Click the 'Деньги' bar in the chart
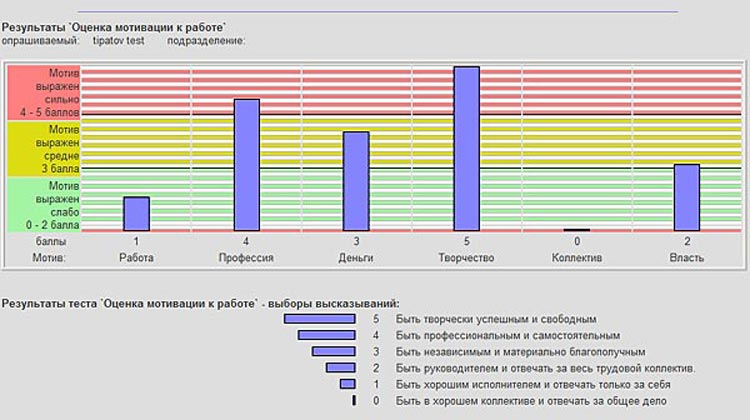Viewport: 750px width, 420px height. (x=356, y=181)
